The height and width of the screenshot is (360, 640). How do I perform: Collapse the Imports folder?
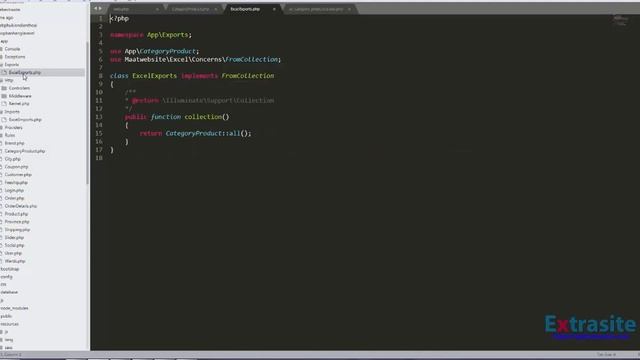12,111
